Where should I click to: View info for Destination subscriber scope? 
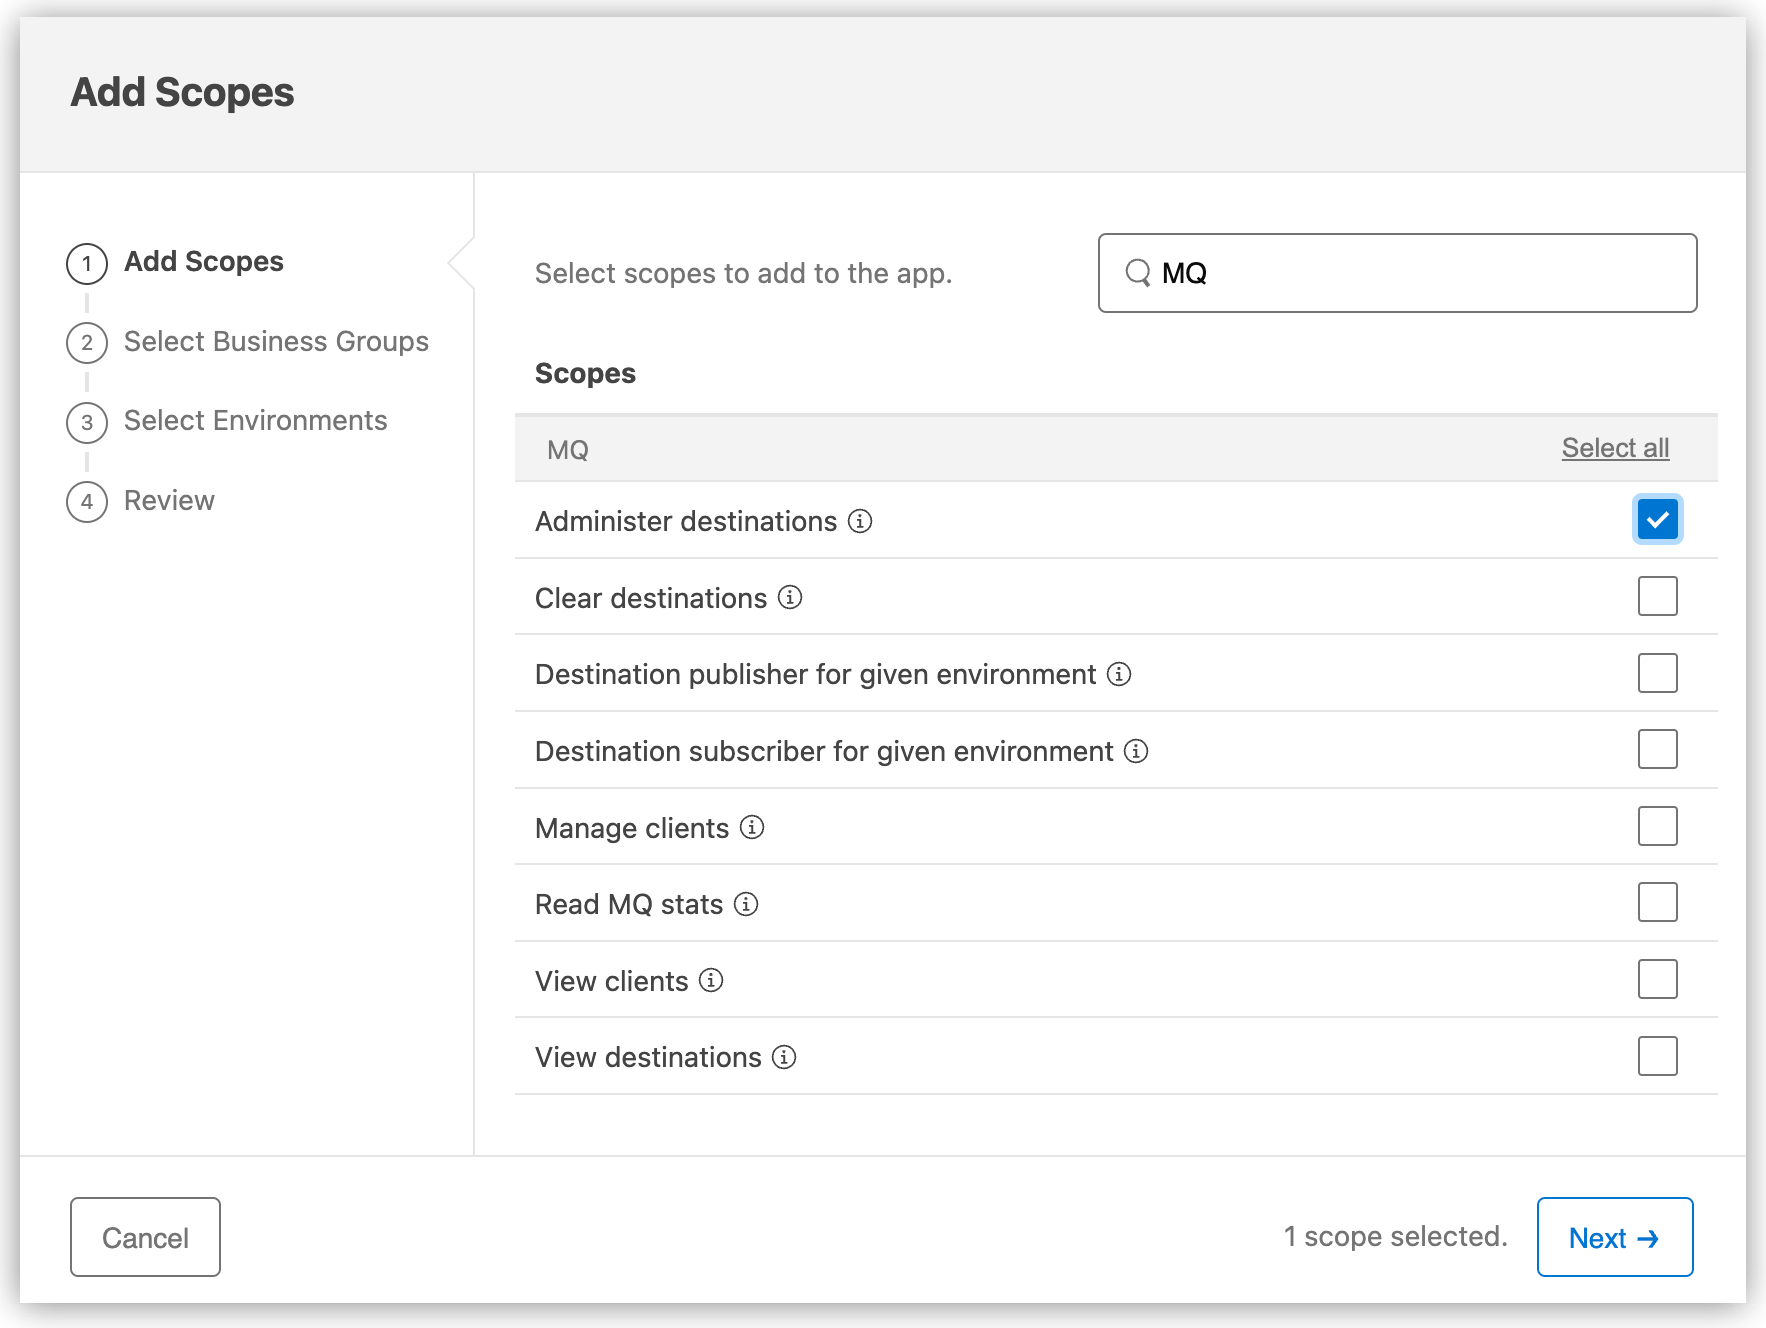click(1136, 751)
